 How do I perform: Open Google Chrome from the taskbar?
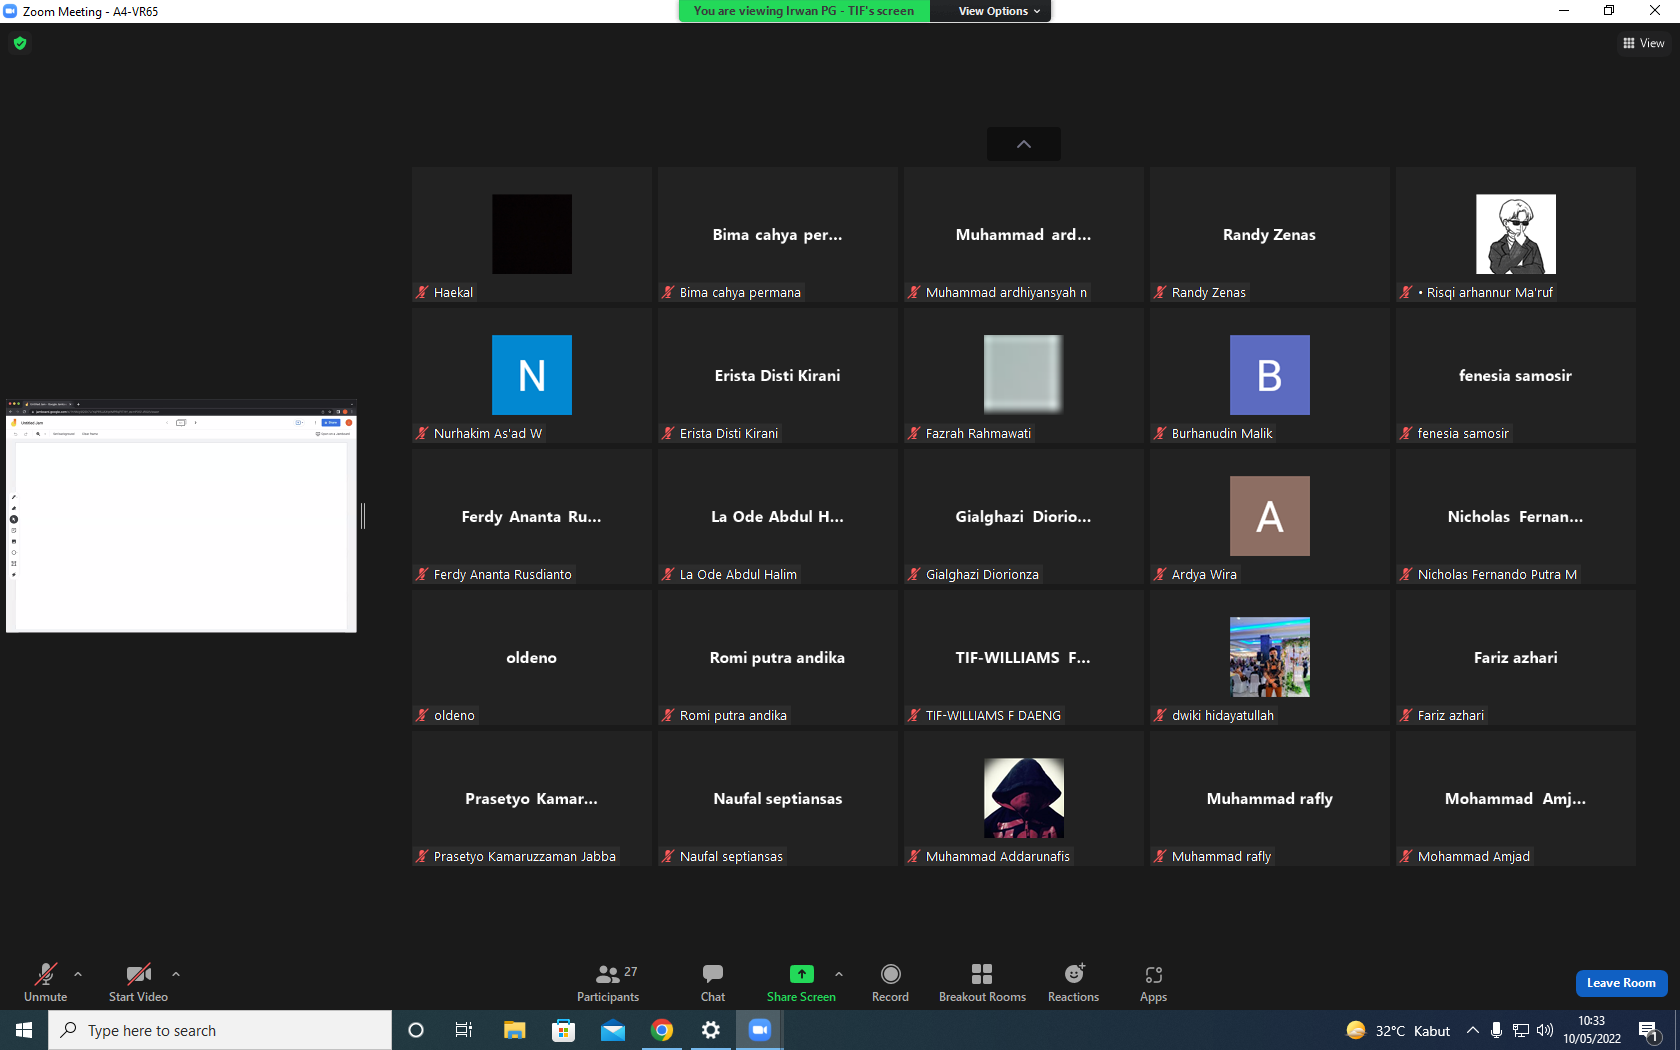coord(662,1030)
